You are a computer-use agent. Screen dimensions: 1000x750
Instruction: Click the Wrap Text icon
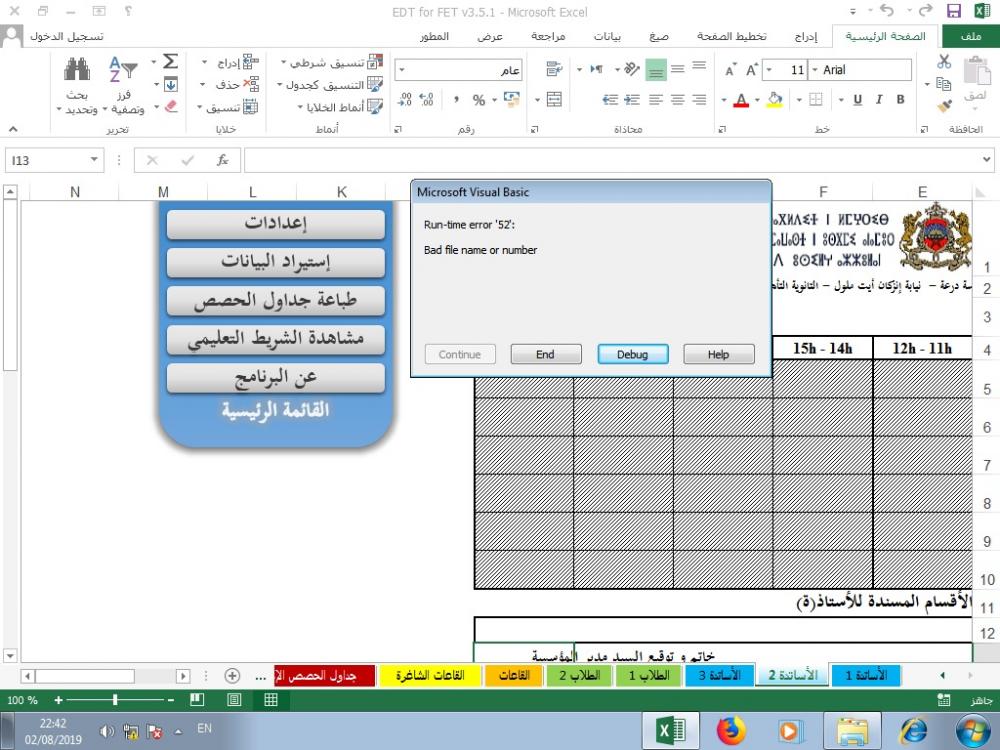click(554, 68)
